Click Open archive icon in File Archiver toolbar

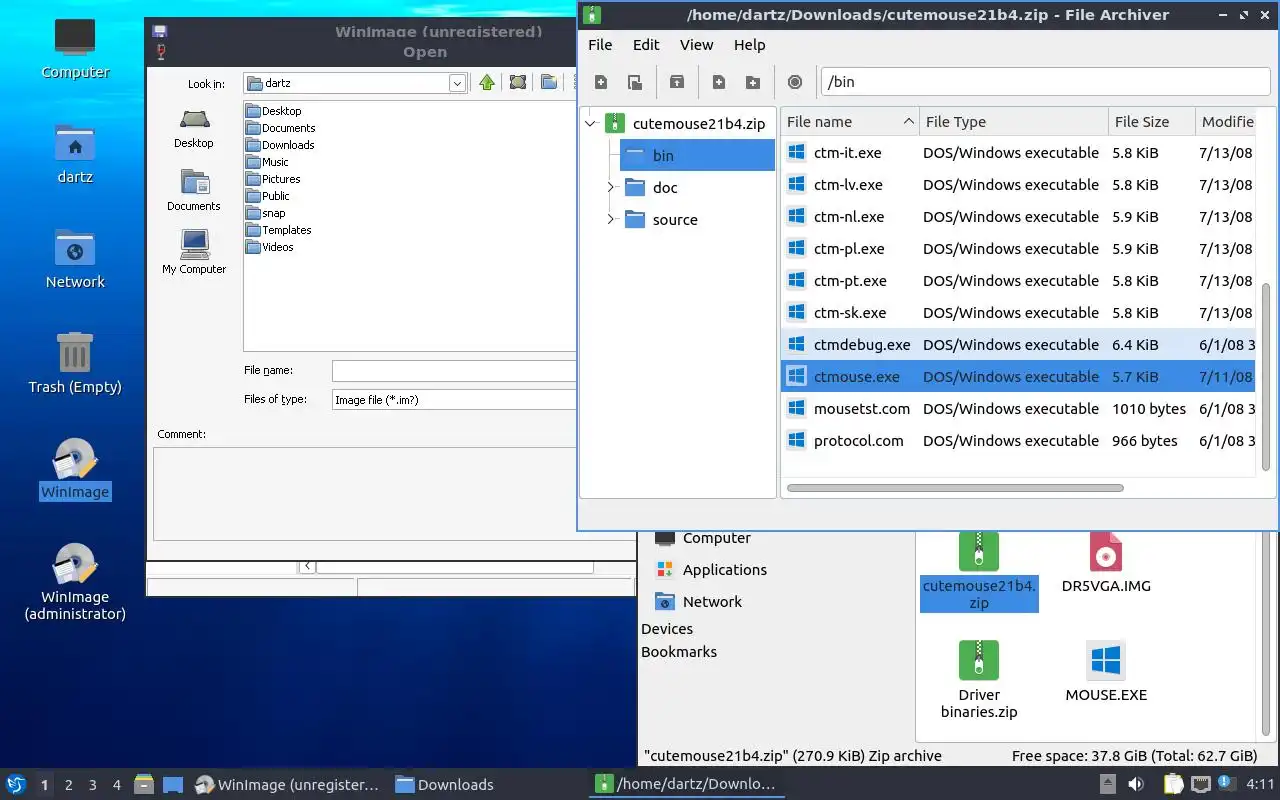(x=634, y=82)
